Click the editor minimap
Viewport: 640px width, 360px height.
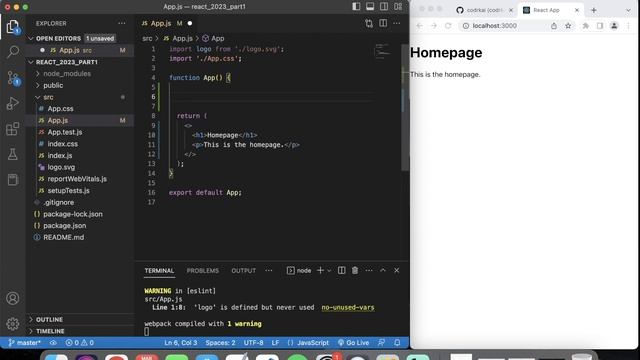[382, 52]
